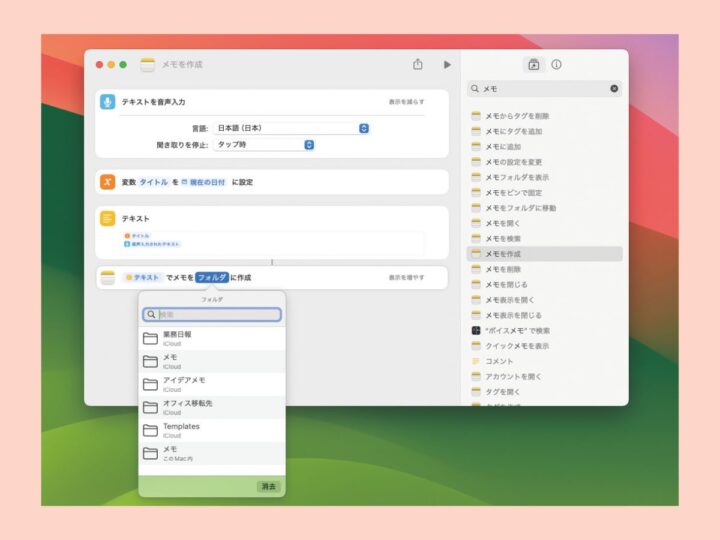
Task: Click the folder search field in the popover
Action: (x=212, y=315)
